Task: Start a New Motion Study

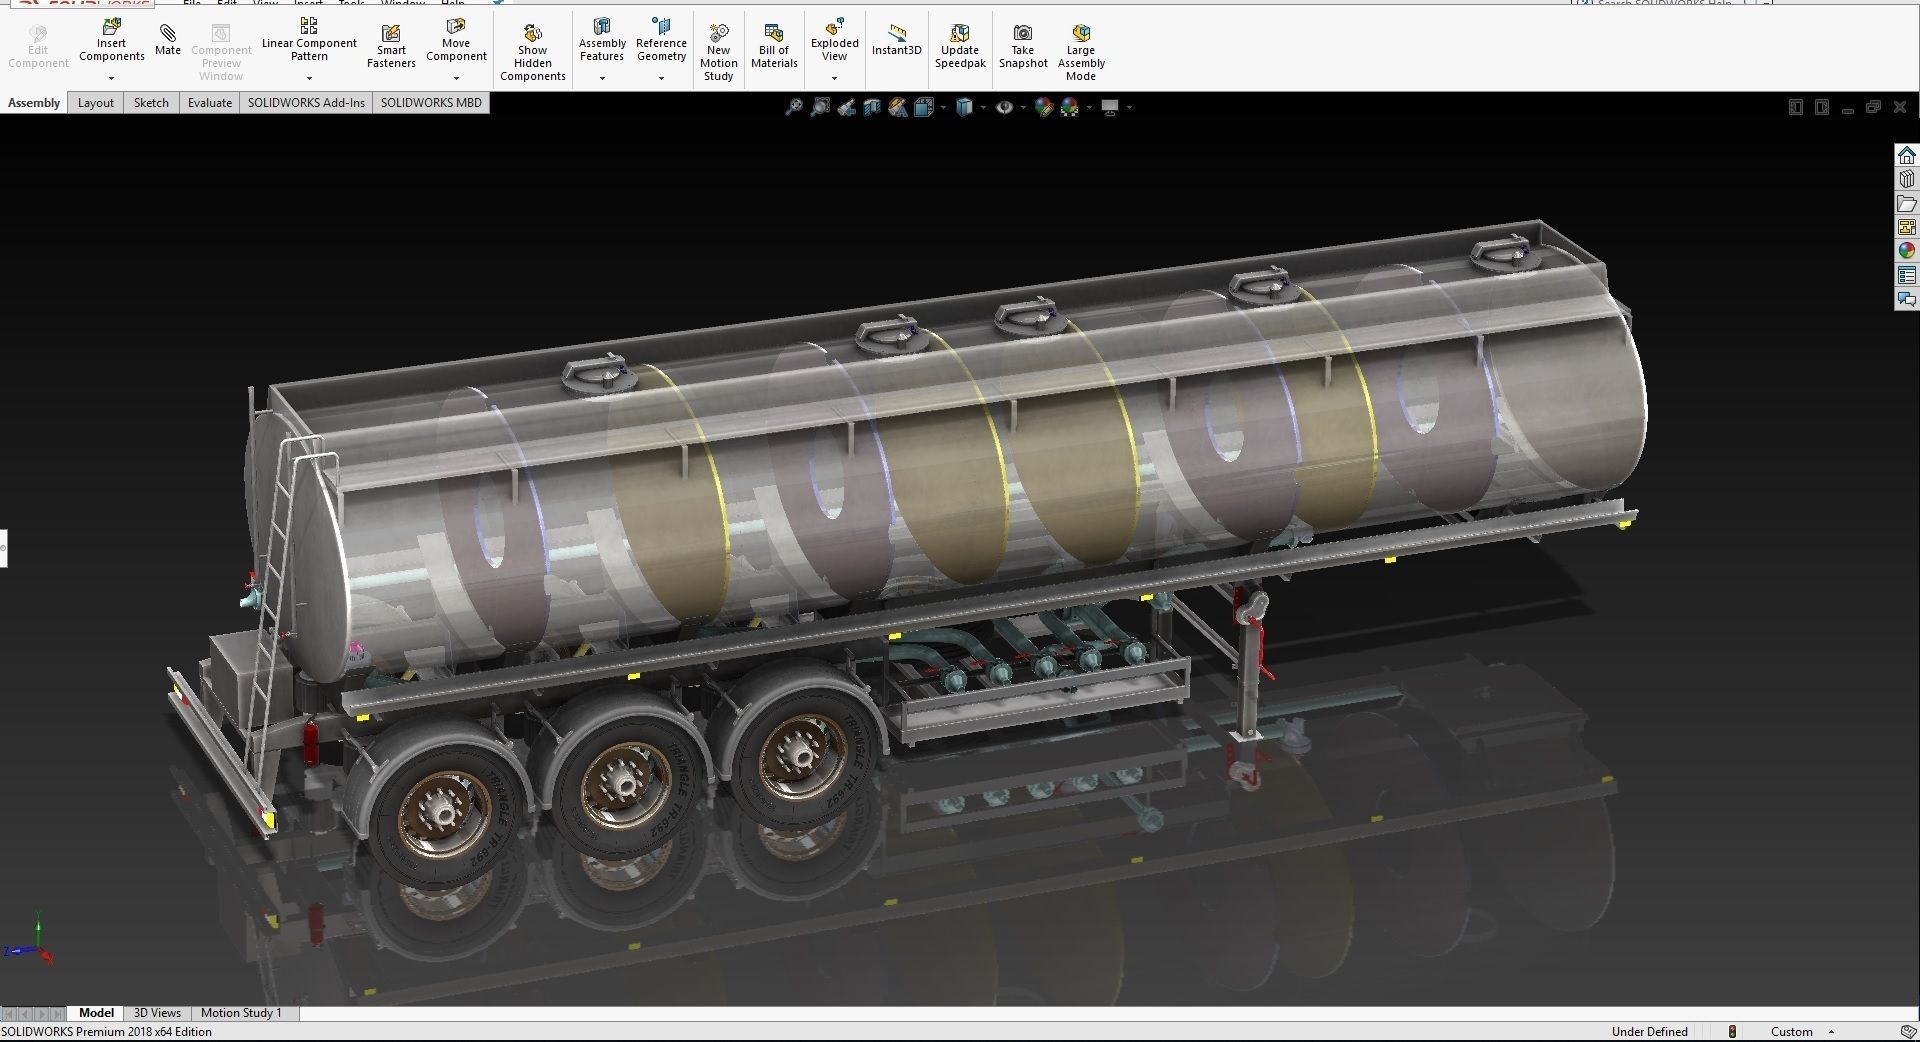Action: tap(718, 52)
